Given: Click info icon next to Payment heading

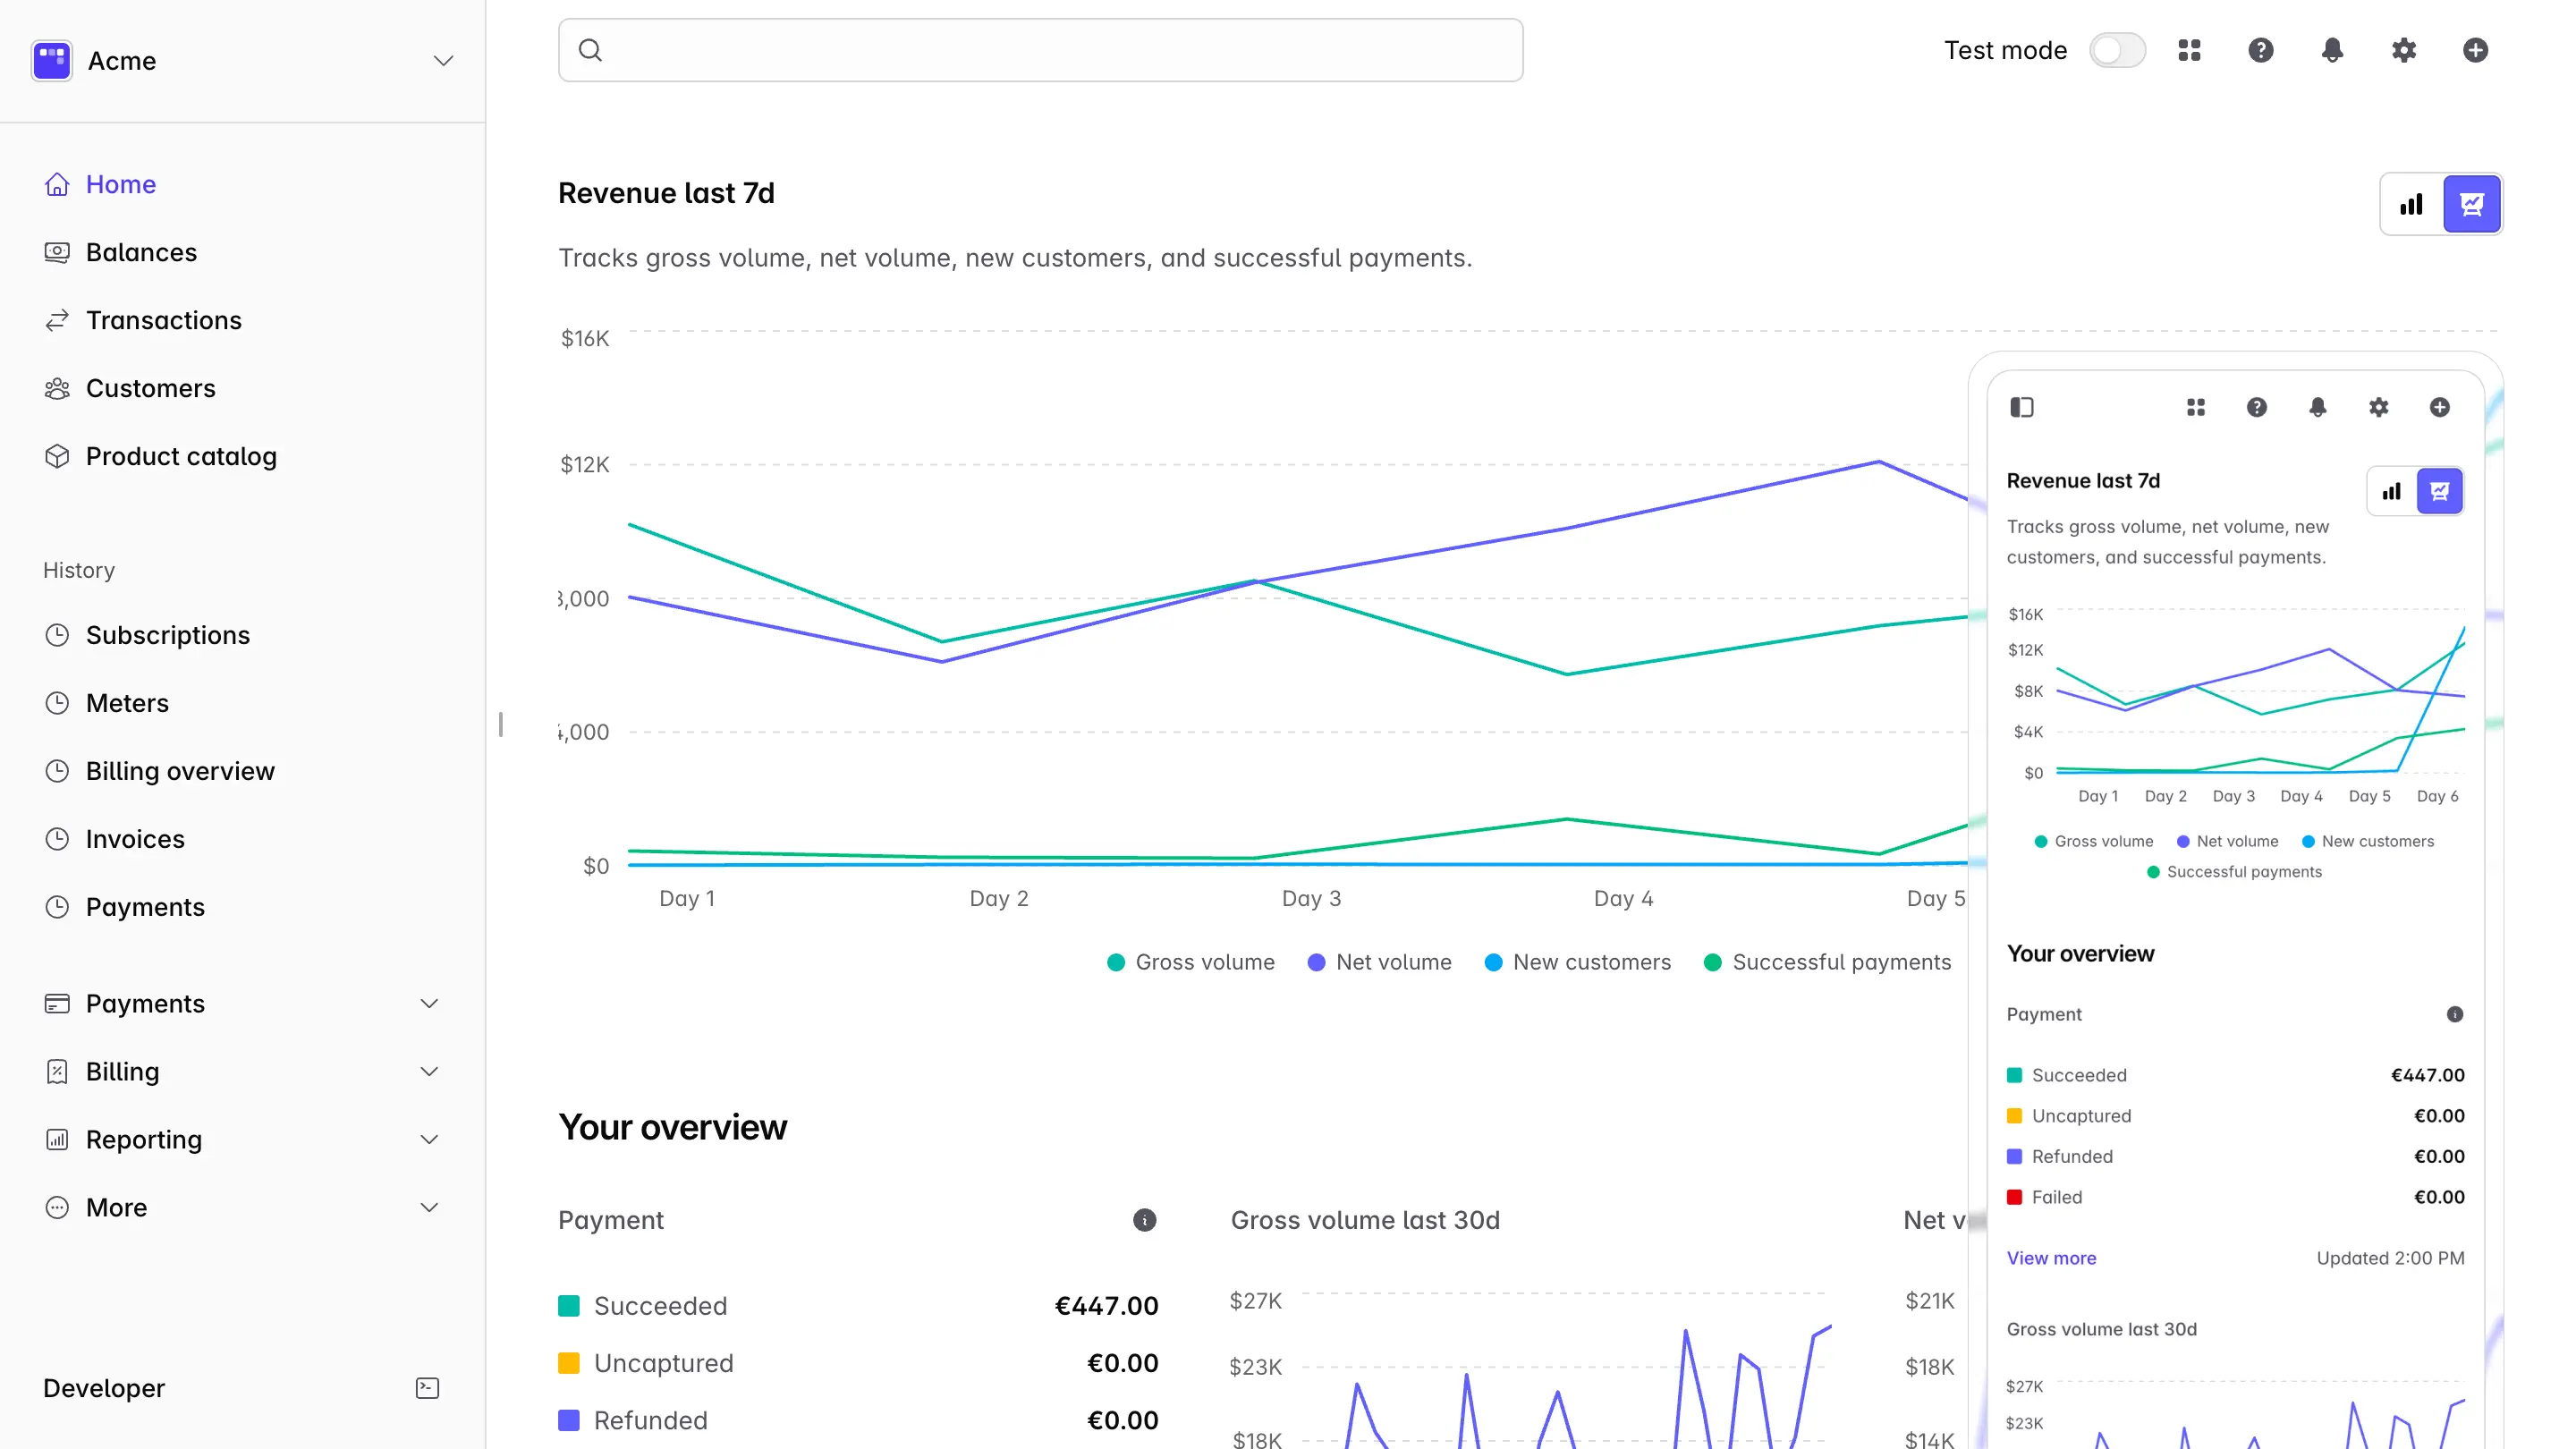Looking at the screenshot, I should [x=1144, y=1219].
